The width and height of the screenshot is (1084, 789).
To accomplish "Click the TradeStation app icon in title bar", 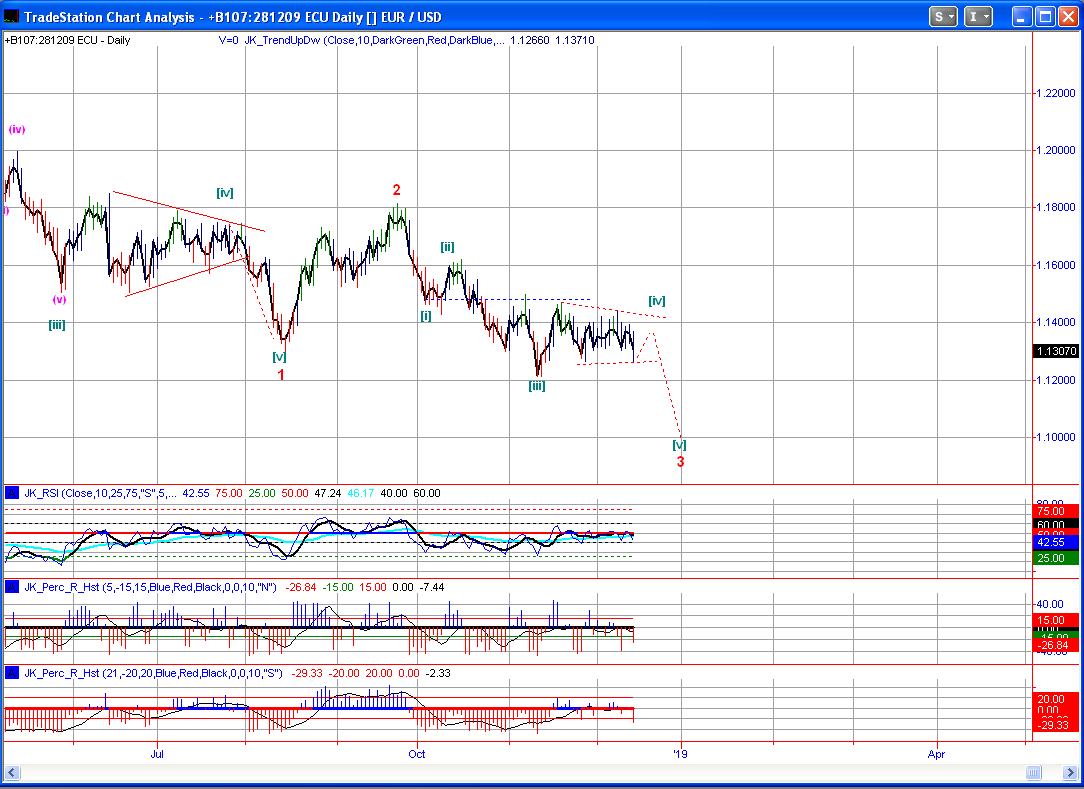I will coord(11,17).
